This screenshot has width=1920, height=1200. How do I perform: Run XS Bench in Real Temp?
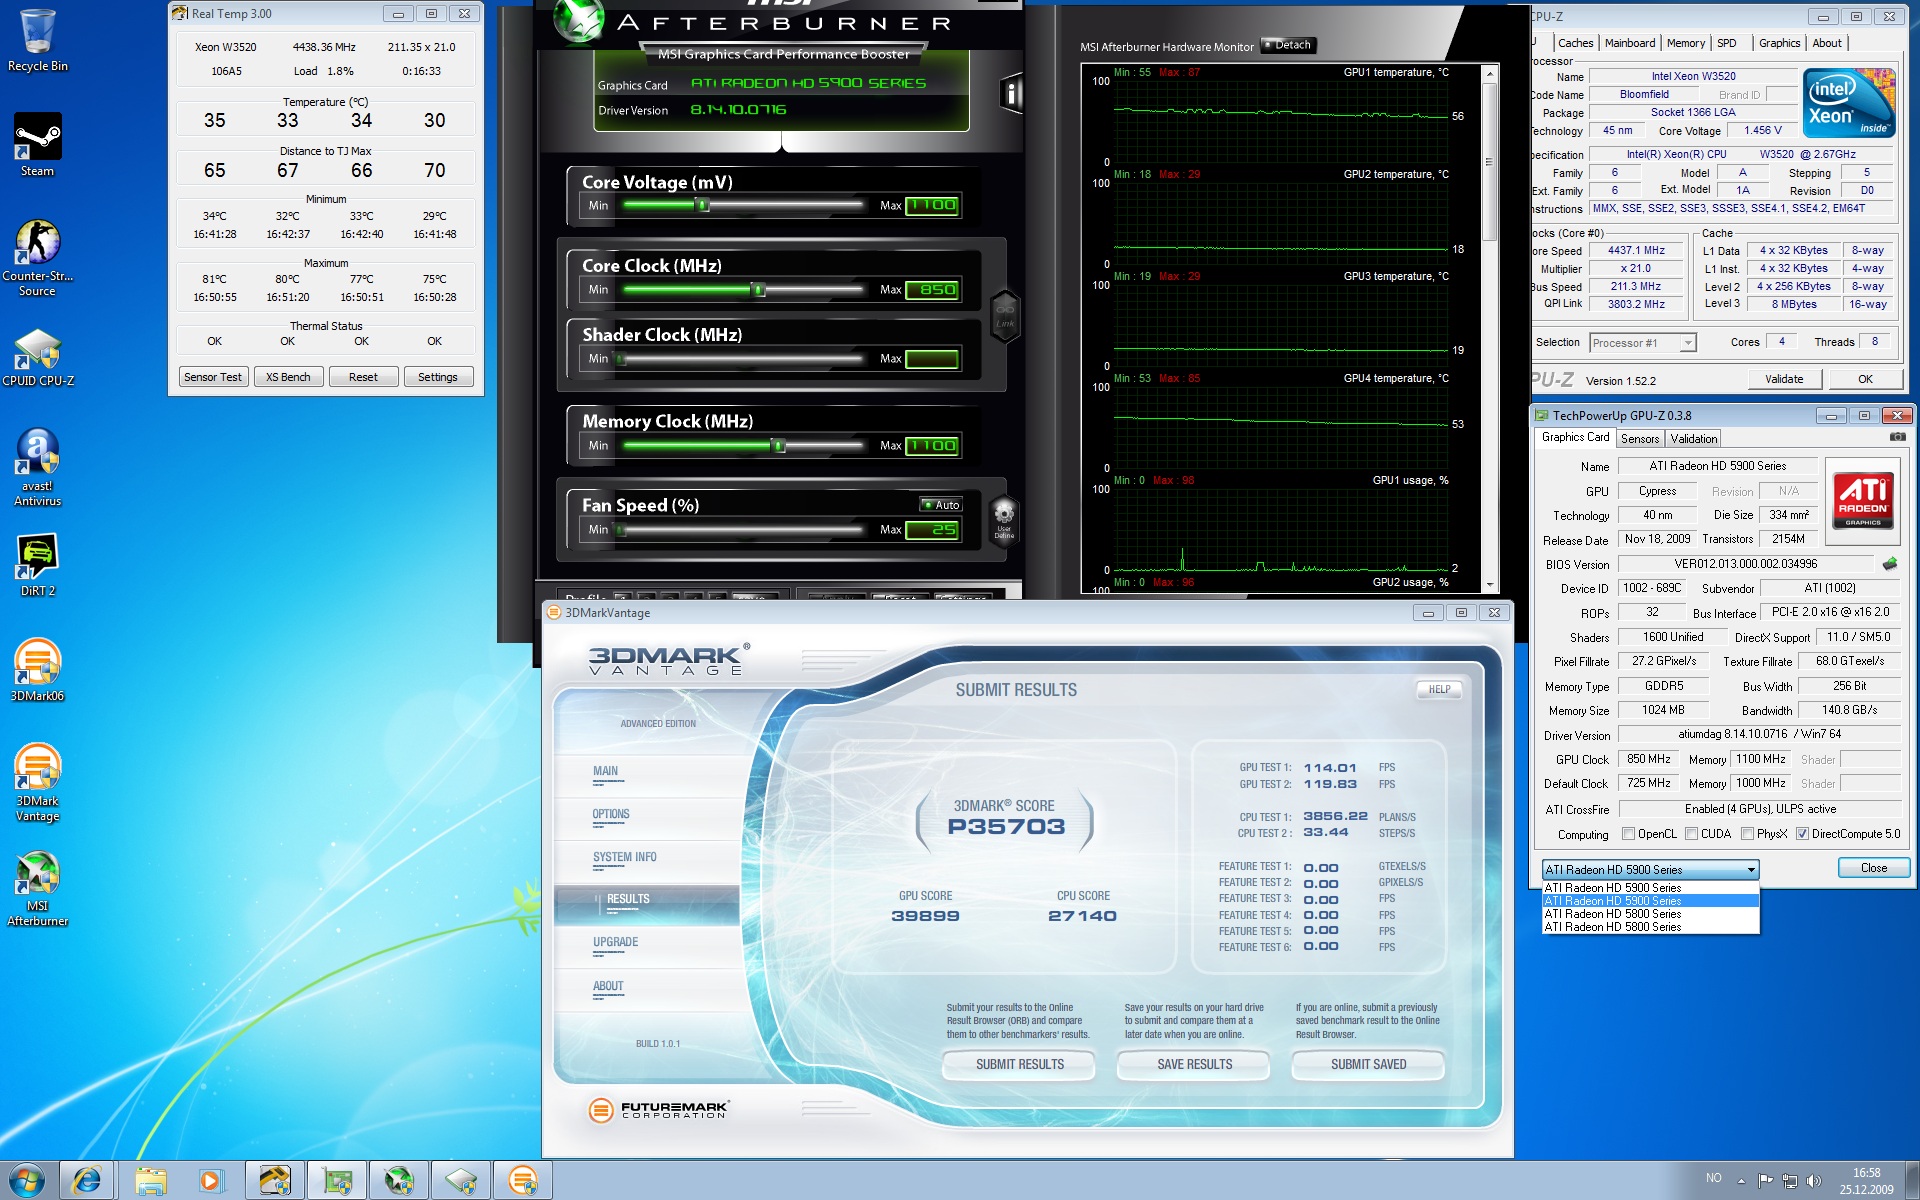pos(288,377)
